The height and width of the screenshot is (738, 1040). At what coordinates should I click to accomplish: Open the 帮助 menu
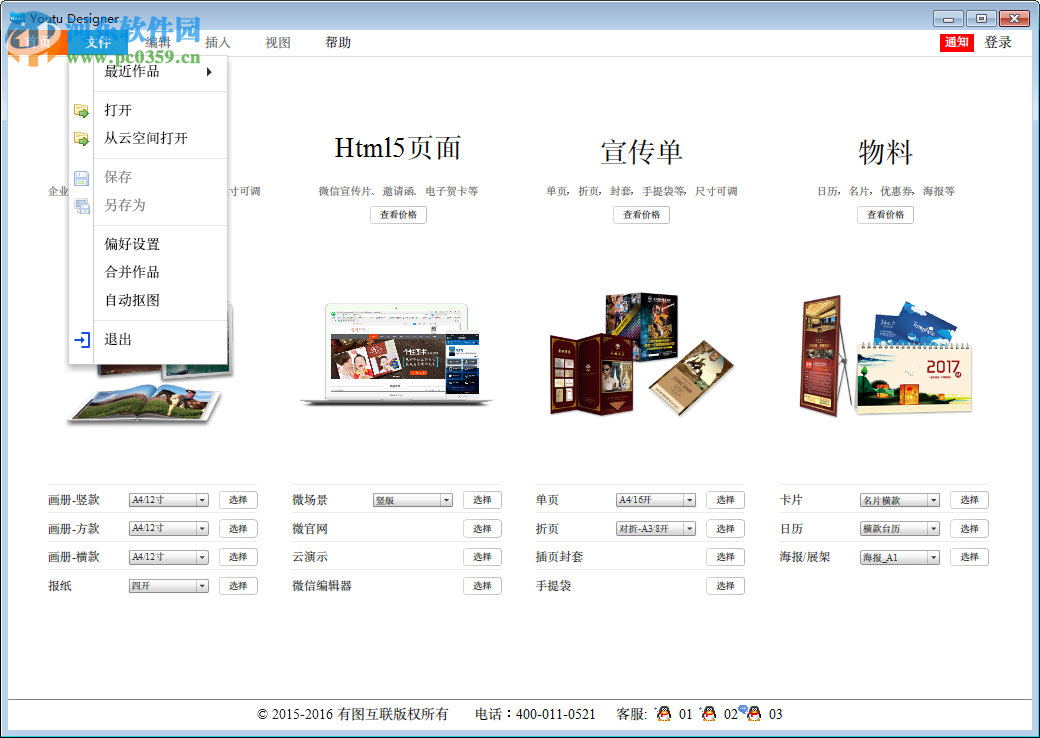click(x=338, y=42)
